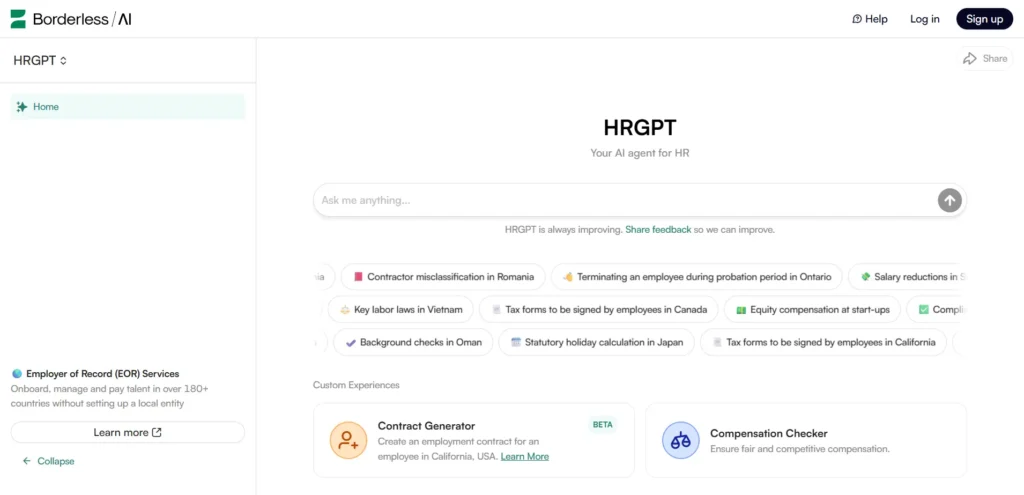Click the sparkle icon next to Home
Viewport: 1024px width, 495px height.
22,107
